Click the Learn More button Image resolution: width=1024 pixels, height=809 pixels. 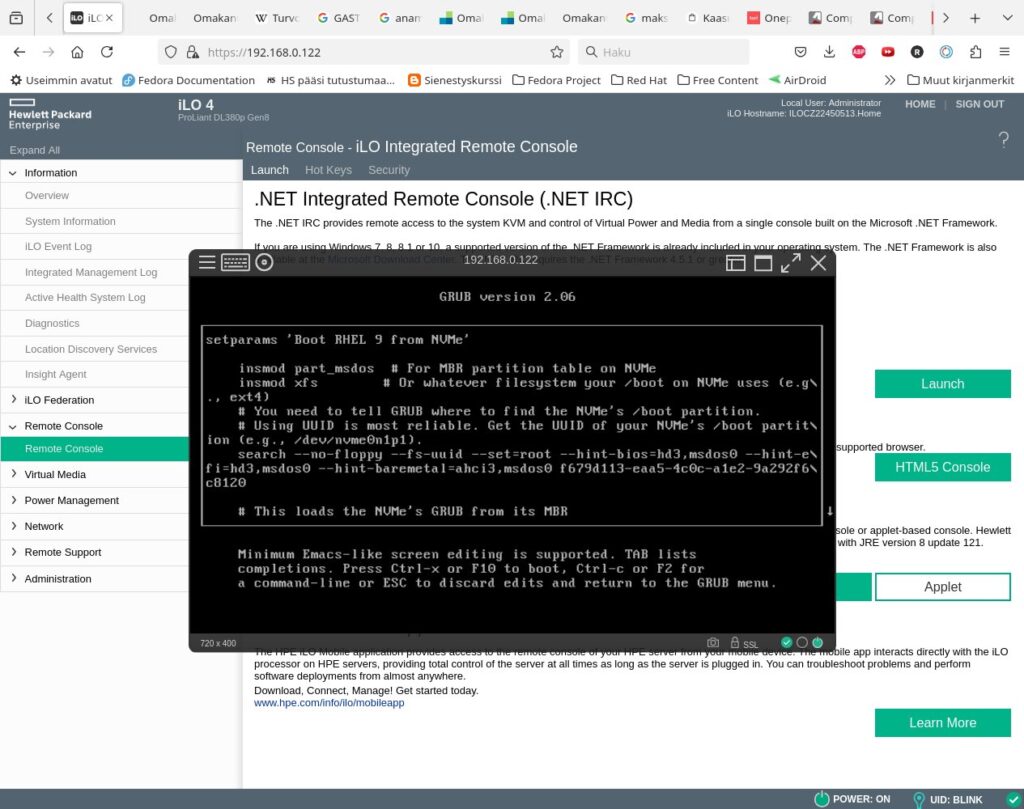942,723
